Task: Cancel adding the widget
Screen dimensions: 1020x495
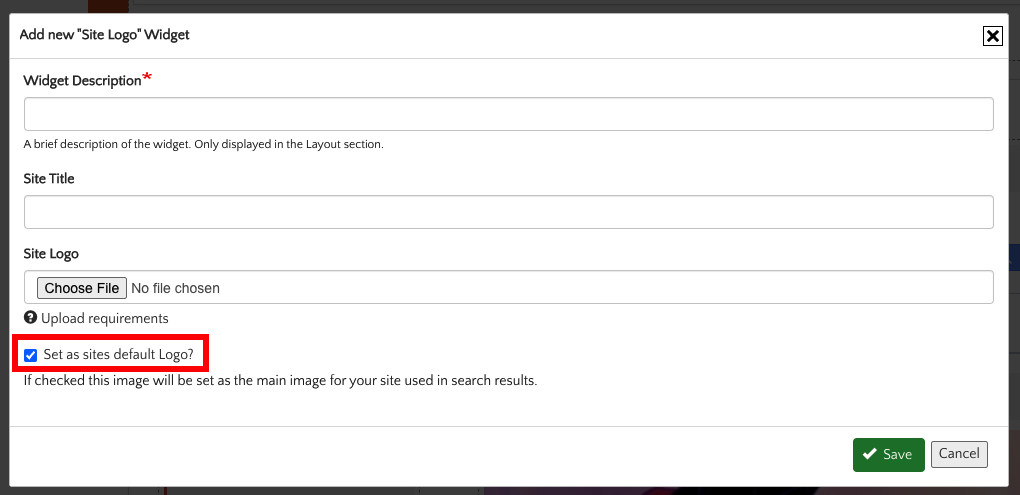Action: pyautogui.click(x=959, y=454)
